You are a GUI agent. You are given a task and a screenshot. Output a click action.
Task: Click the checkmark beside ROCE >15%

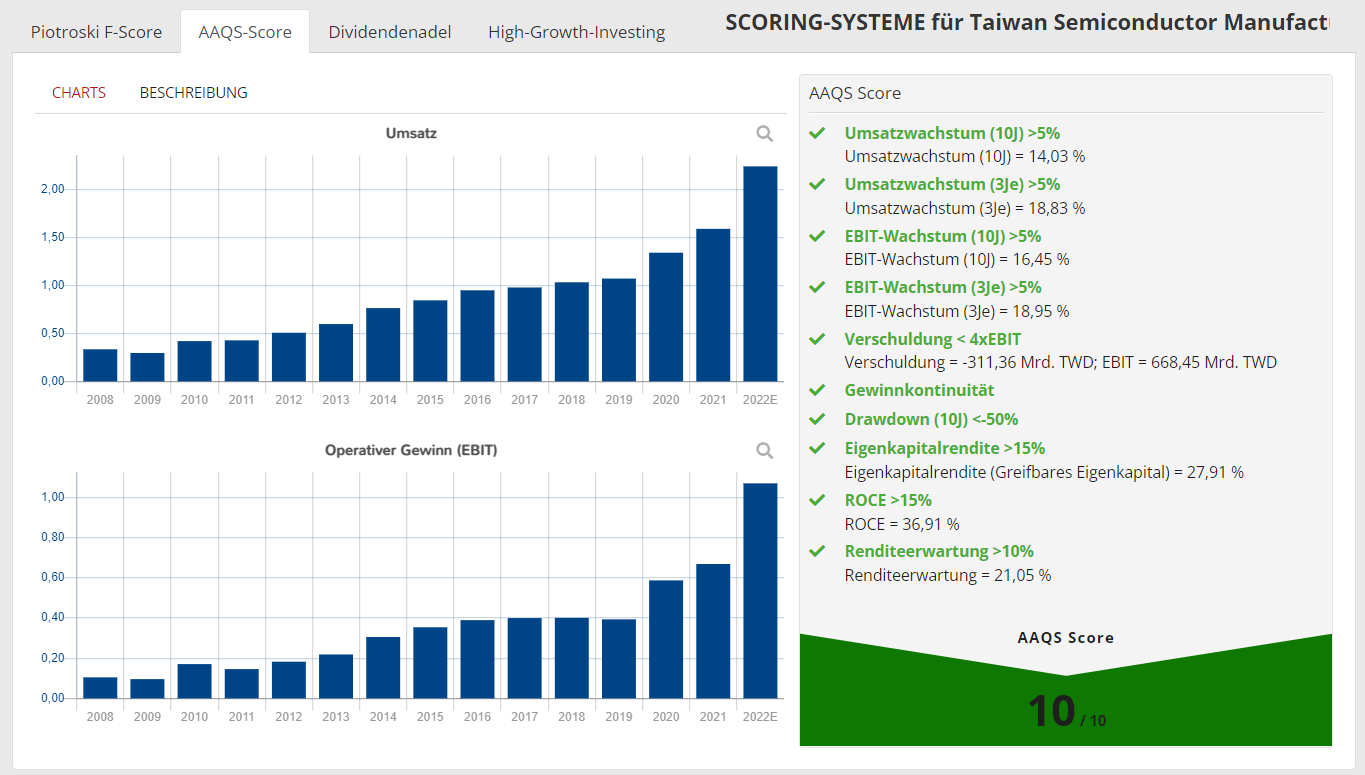pos(817,500)
